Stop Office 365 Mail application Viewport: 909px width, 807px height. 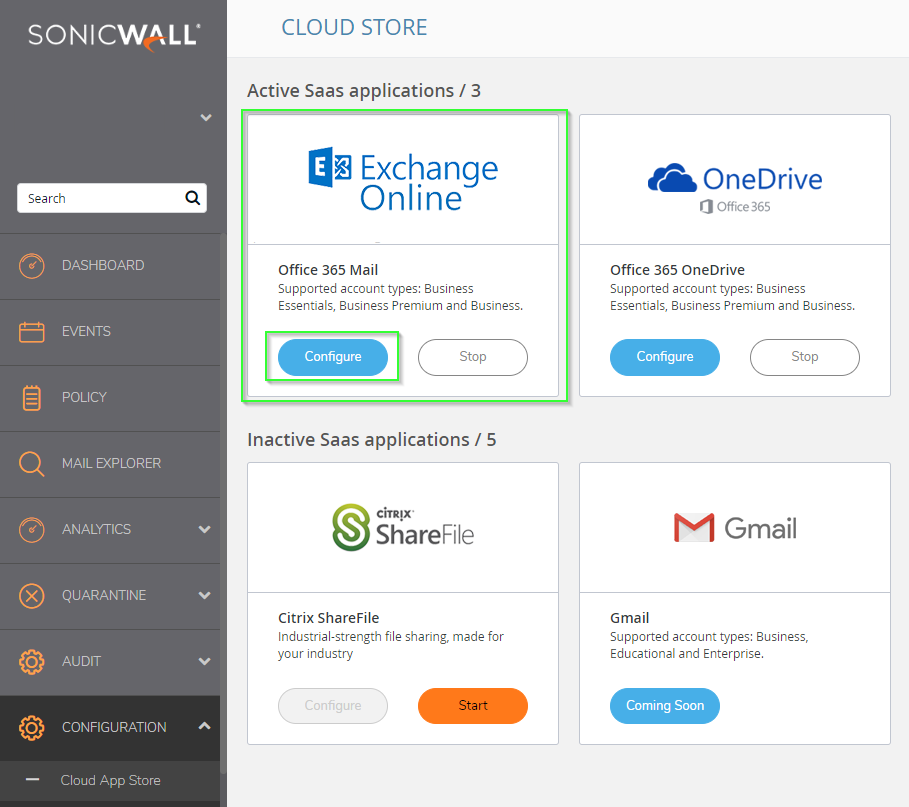[x=472, y=357]
